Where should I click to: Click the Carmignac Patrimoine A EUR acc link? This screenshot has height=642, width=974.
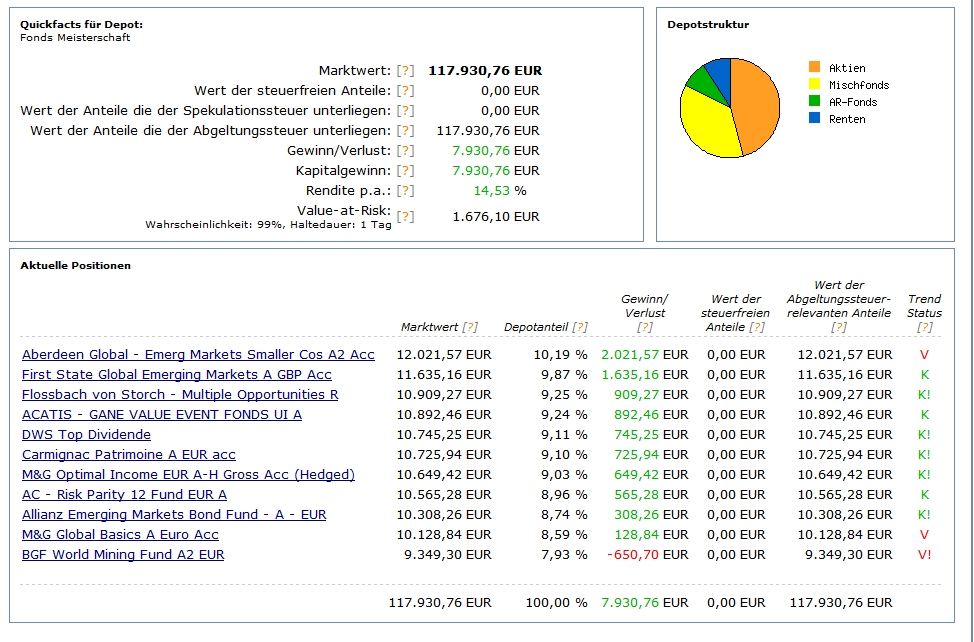coord(129,455)
